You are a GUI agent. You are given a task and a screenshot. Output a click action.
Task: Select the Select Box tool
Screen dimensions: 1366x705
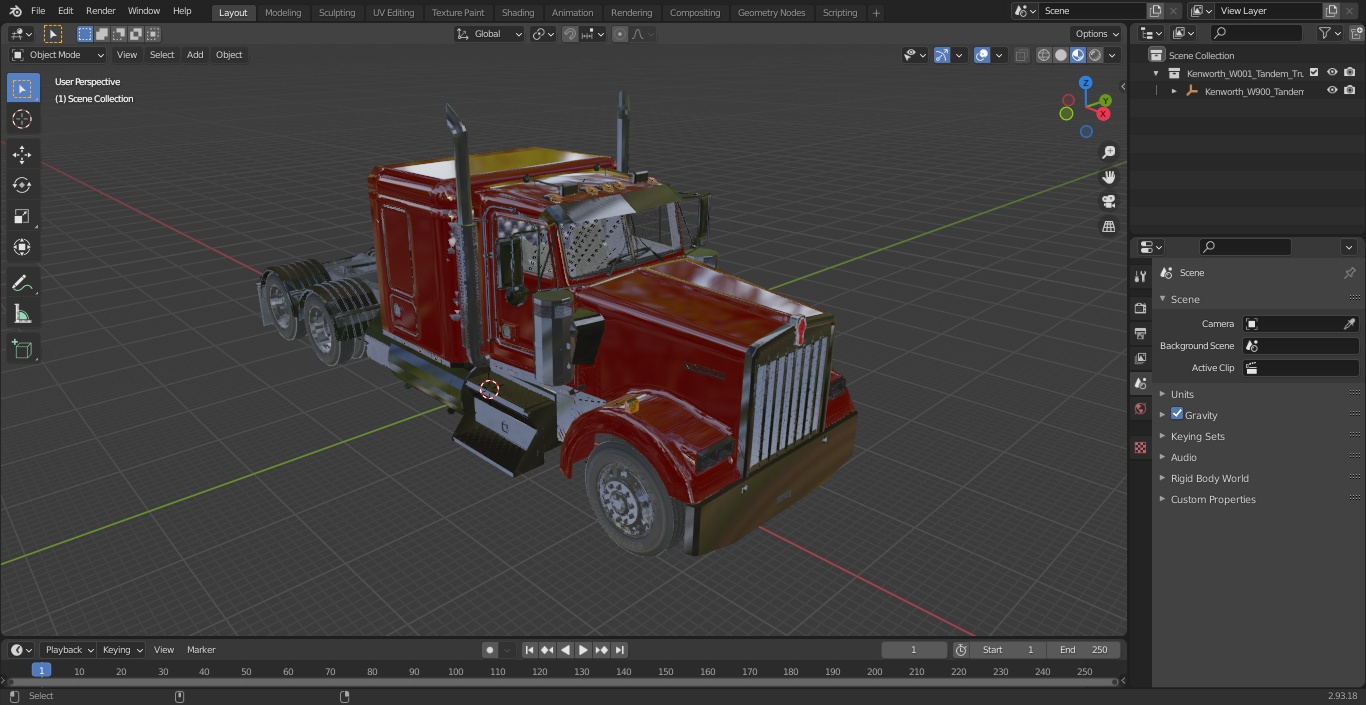22,88
